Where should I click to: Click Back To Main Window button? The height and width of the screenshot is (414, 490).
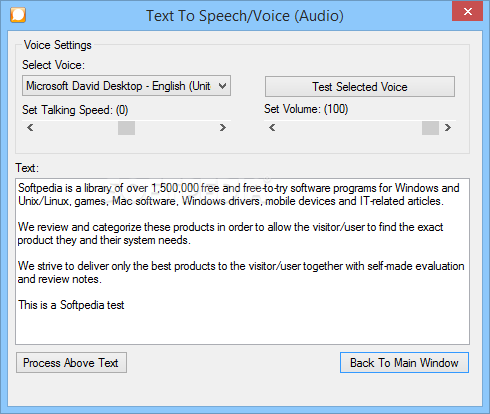(x=404, y=363)
